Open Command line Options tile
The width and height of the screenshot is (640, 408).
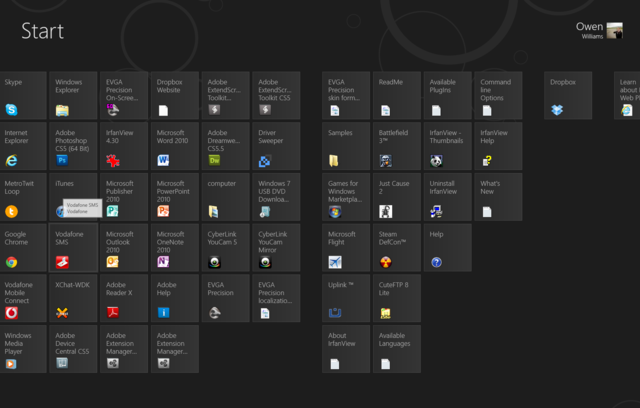(498, 95)
